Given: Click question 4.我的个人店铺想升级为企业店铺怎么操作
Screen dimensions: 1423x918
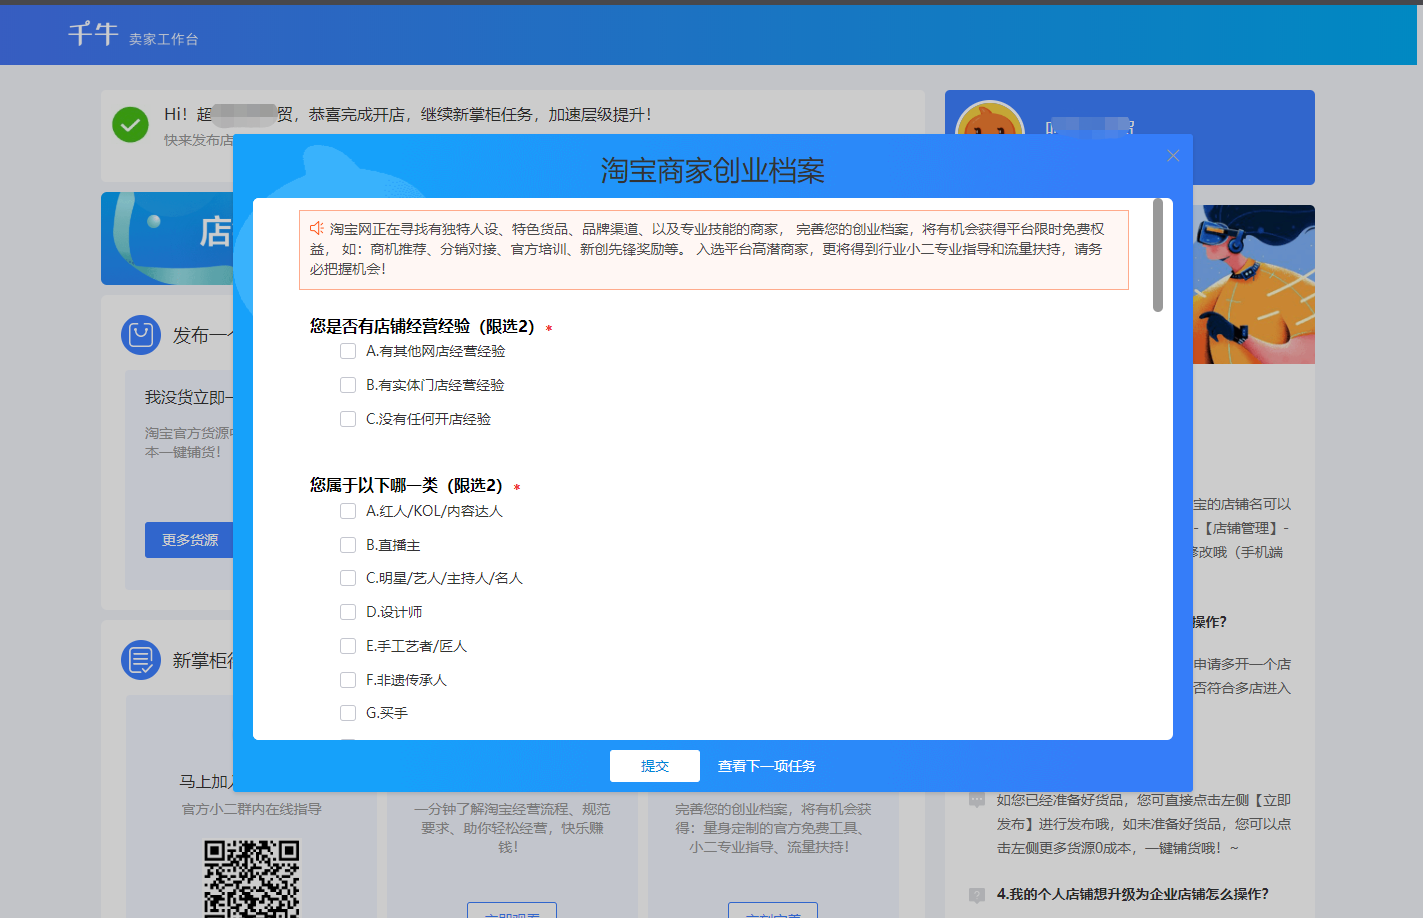Looking at the screenshot, I should [1132, 894].
